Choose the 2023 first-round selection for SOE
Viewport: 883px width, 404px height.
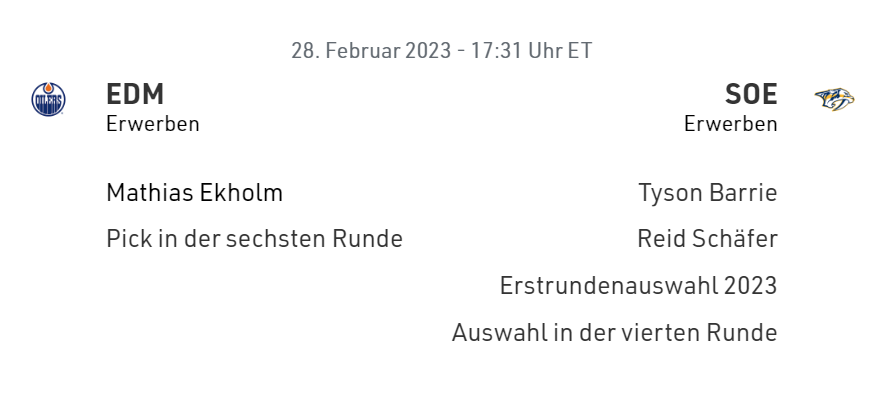(x=638, y=285)
